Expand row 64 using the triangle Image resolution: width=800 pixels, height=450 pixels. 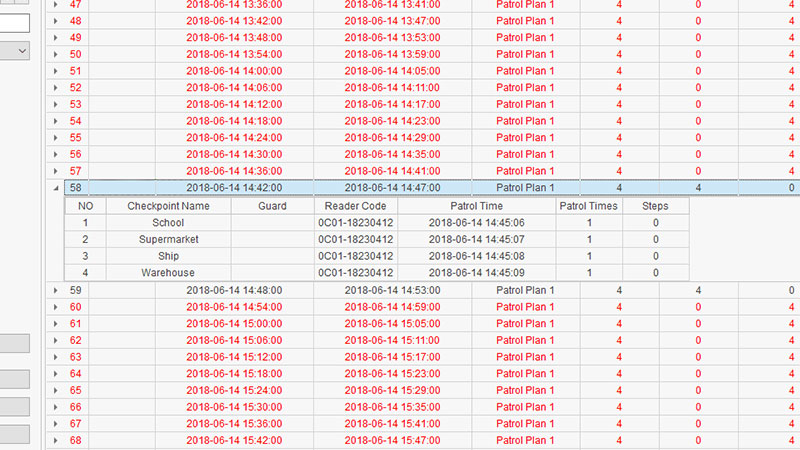[x=55, y=374]
